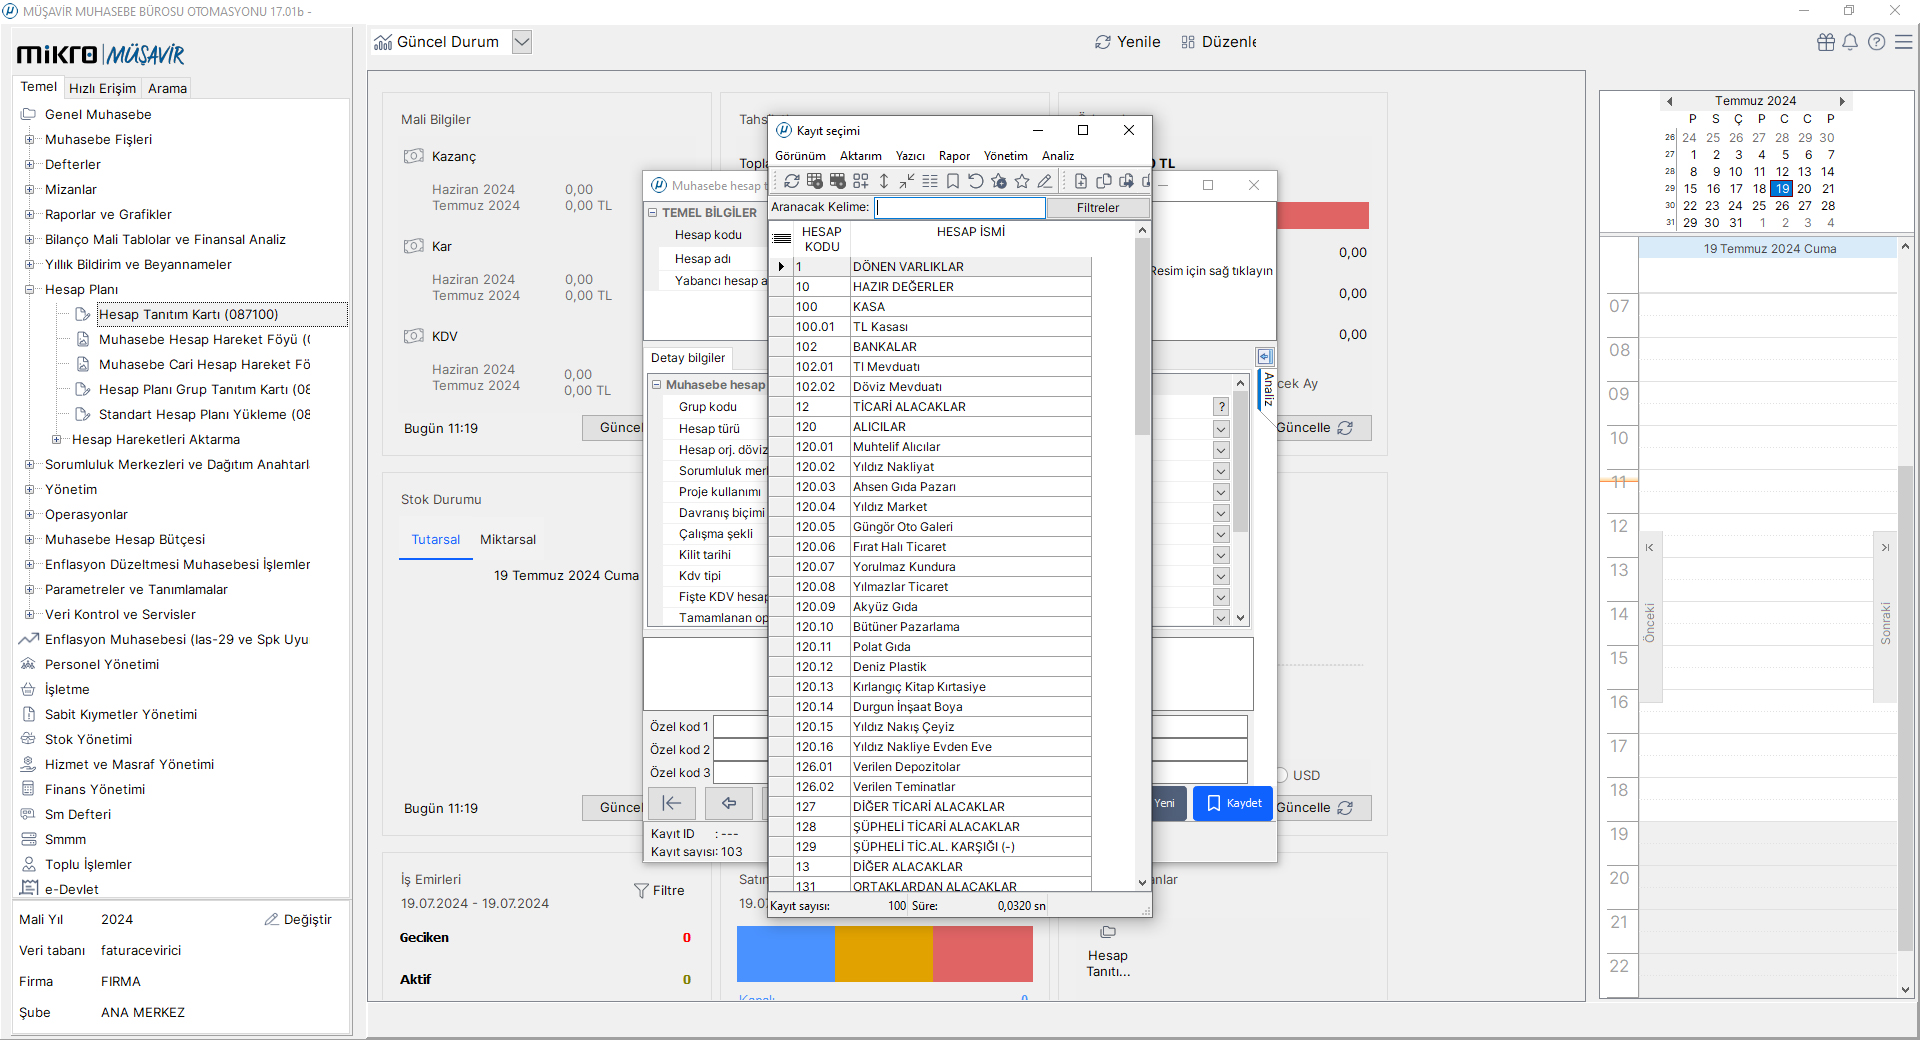The image size is (1920, 1040).
Task: Click the expand-vertical arrows icon in Kayıt seçimi toolbar
Action: point(884,181)
